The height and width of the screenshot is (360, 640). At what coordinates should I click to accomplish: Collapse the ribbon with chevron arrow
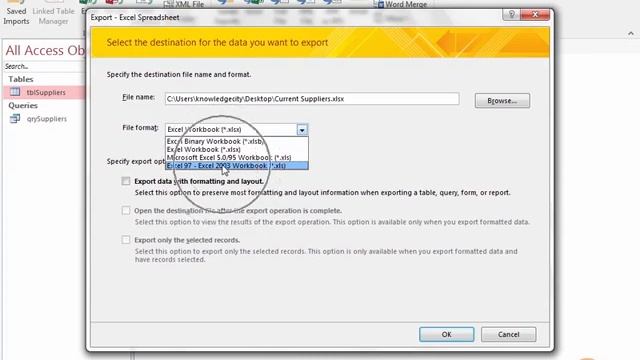point(631,33)
